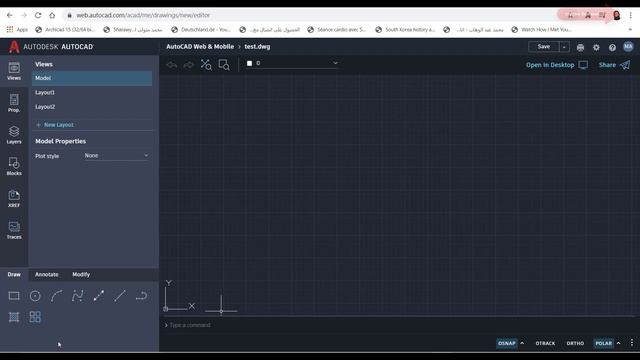640x360 pixels.
Task: Expand POLAR options arrow
Action: 618,343
